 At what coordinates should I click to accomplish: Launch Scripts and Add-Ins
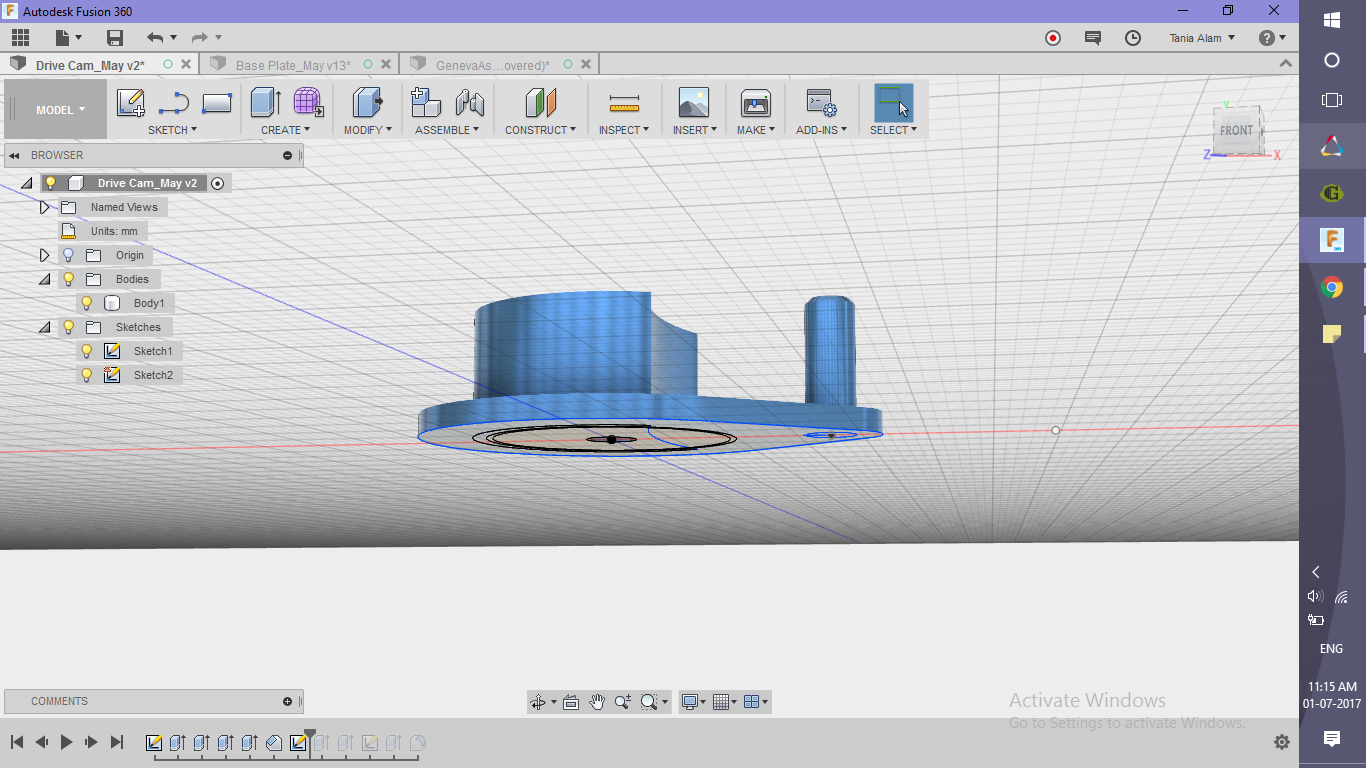coord(821,103)
